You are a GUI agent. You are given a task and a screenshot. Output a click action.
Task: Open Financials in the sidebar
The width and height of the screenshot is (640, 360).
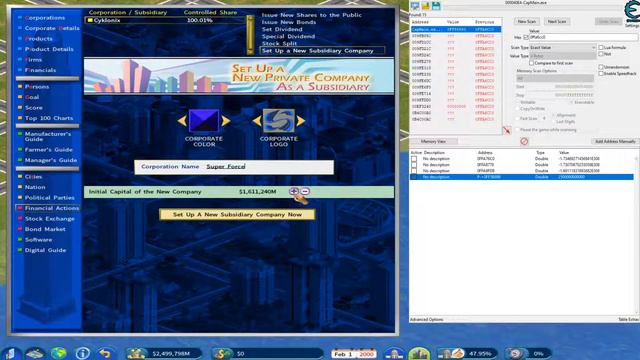point(40,70)
